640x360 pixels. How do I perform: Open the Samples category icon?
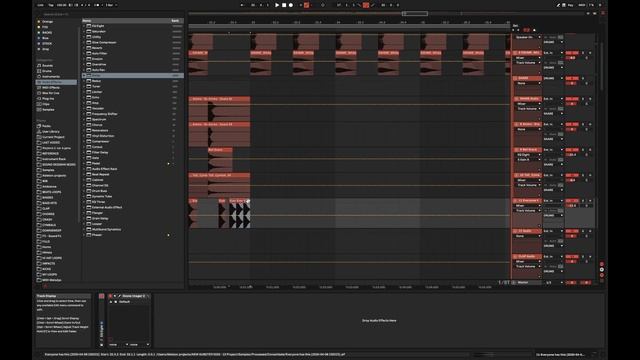pyautogui.click(x=39, y=109)
